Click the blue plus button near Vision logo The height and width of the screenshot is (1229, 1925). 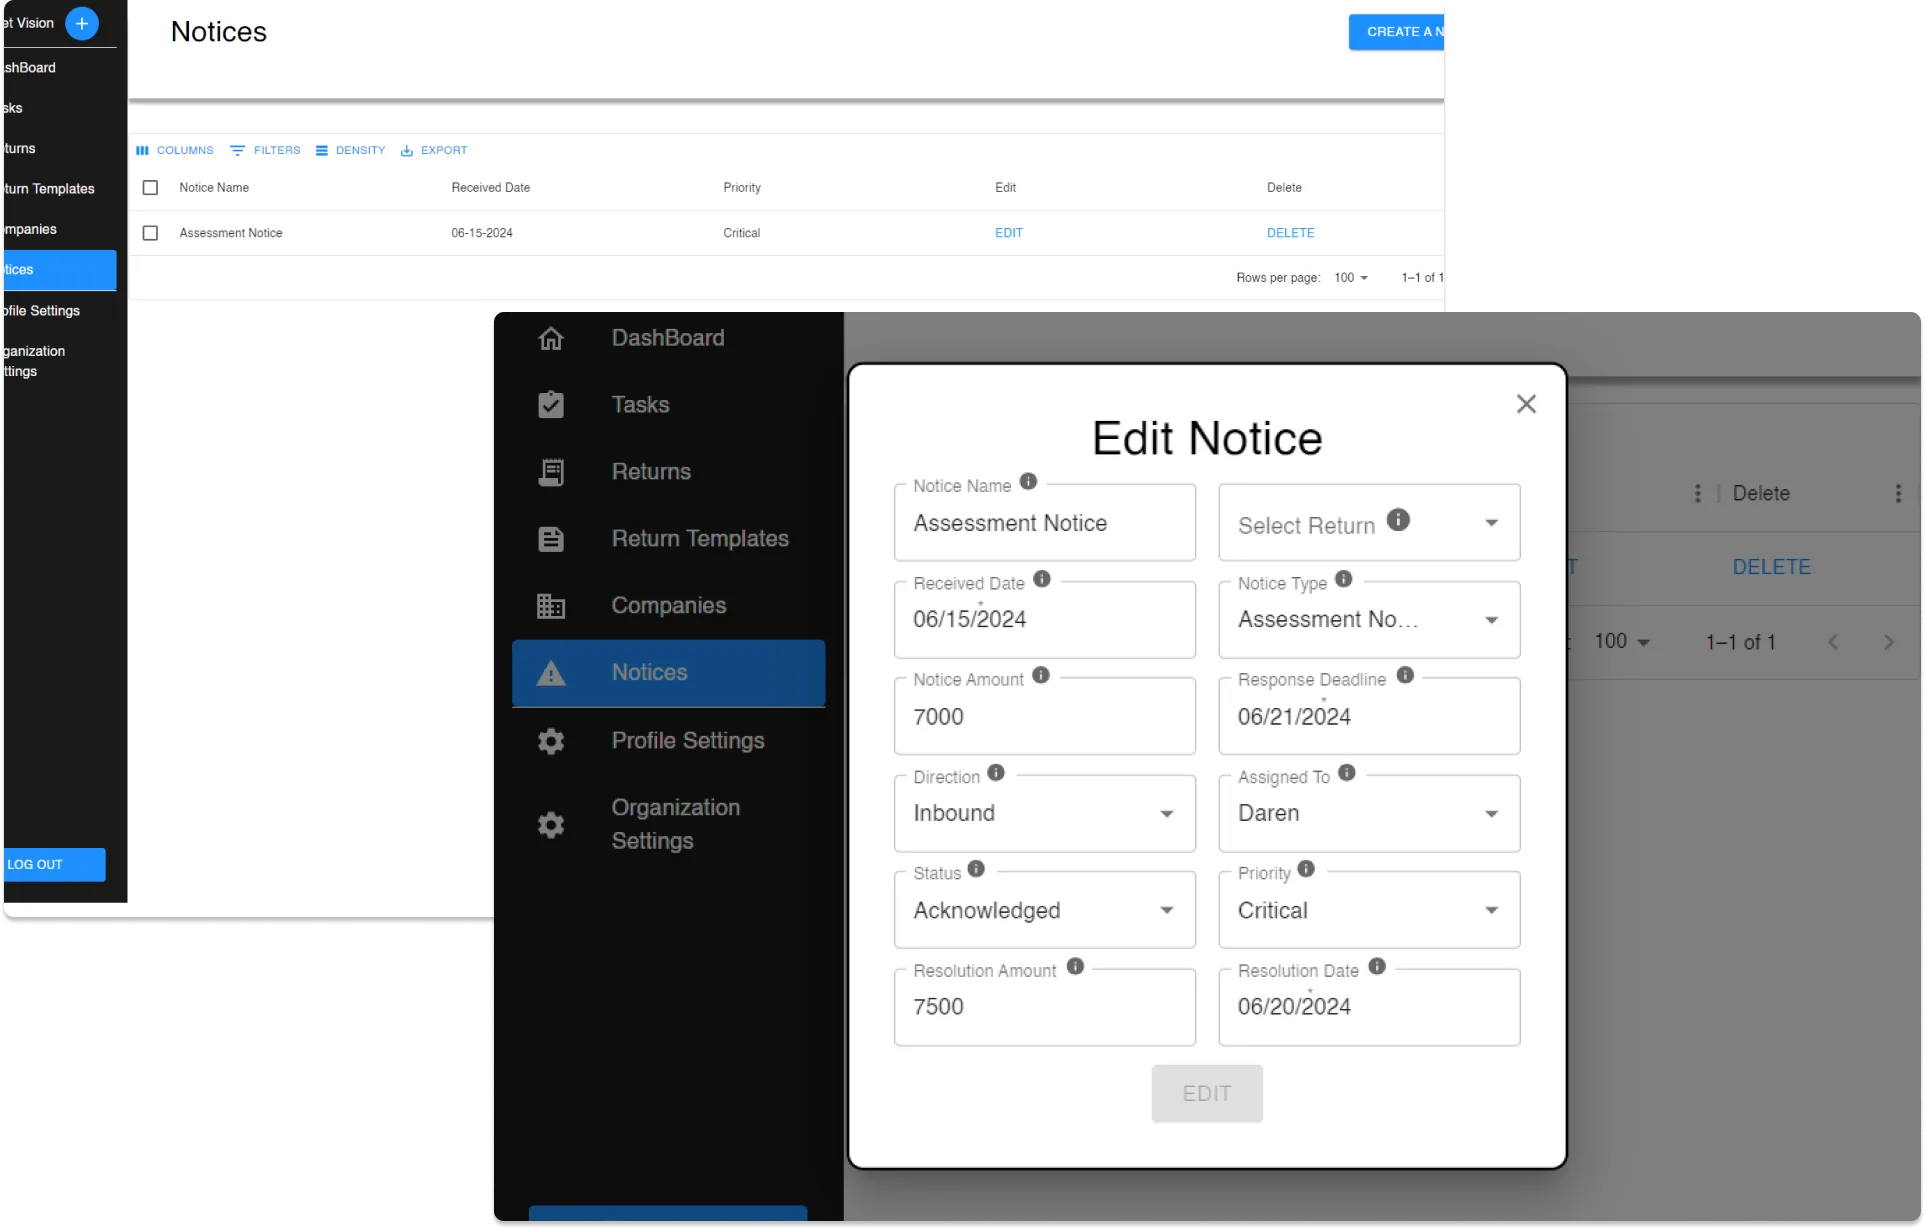tap(82, 22)
